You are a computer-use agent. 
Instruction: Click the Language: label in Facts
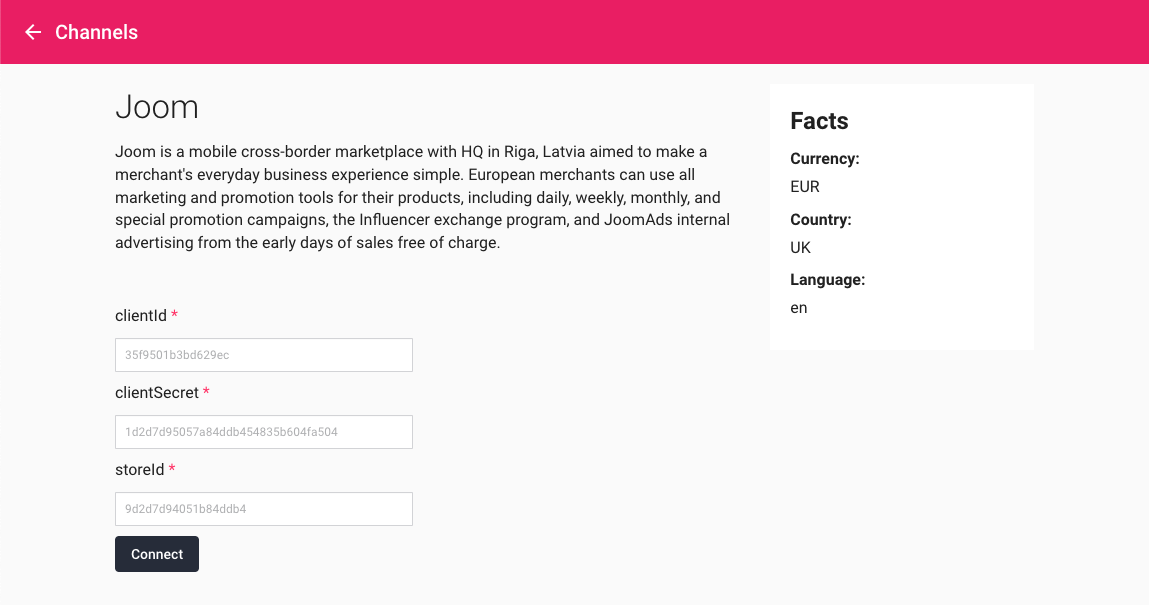click(x=827, y=280)
